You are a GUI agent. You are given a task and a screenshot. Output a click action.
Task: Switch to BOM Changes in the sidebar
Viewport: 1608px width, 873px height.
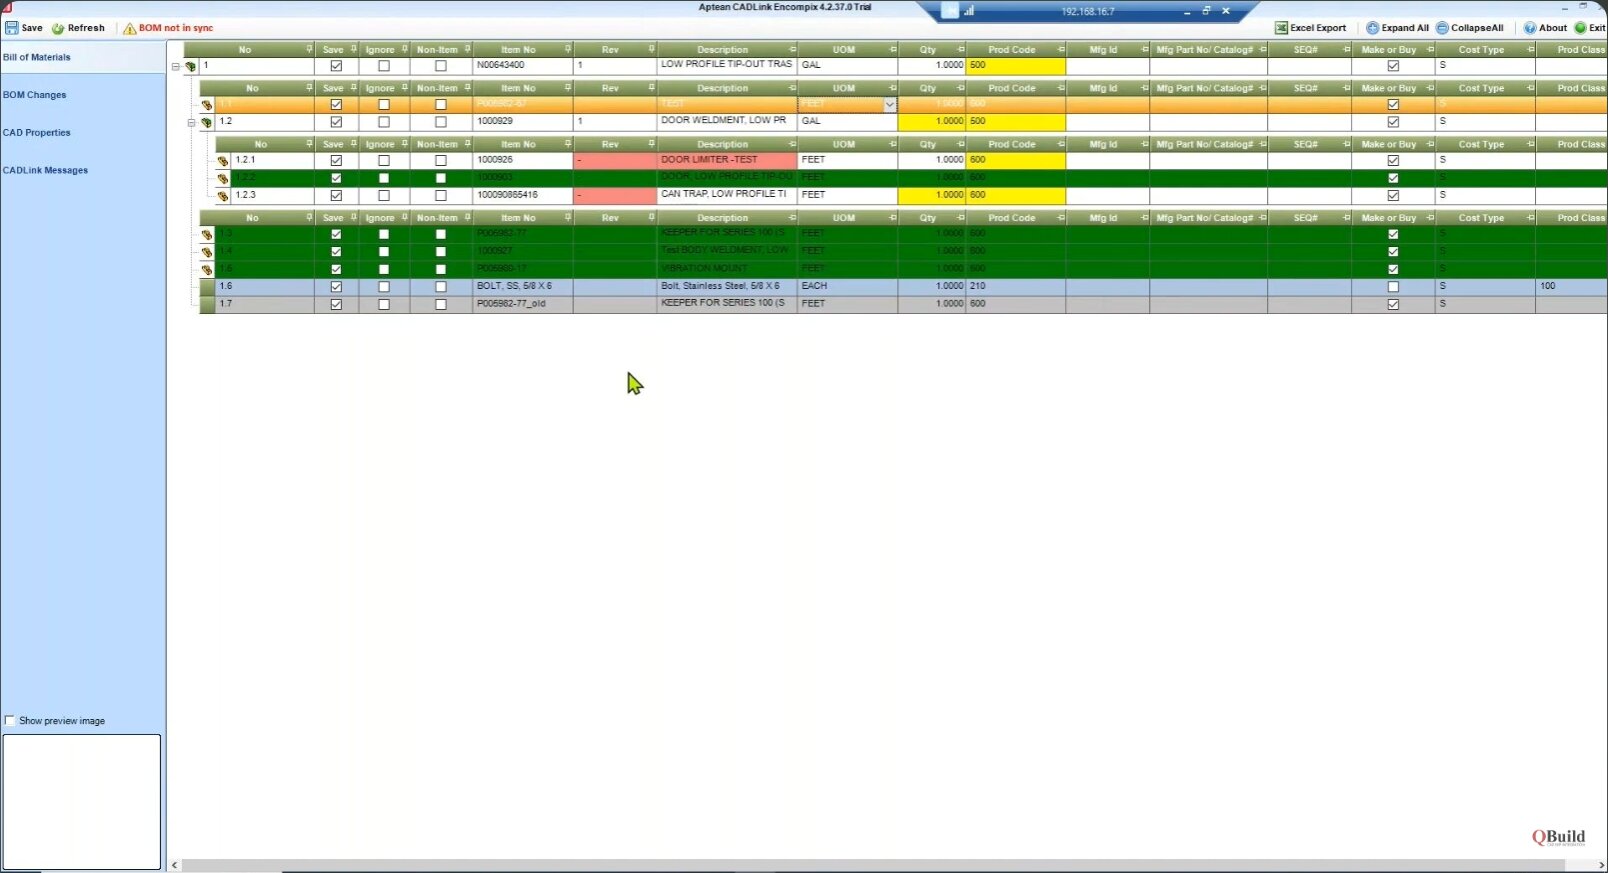tap(35, 95)
